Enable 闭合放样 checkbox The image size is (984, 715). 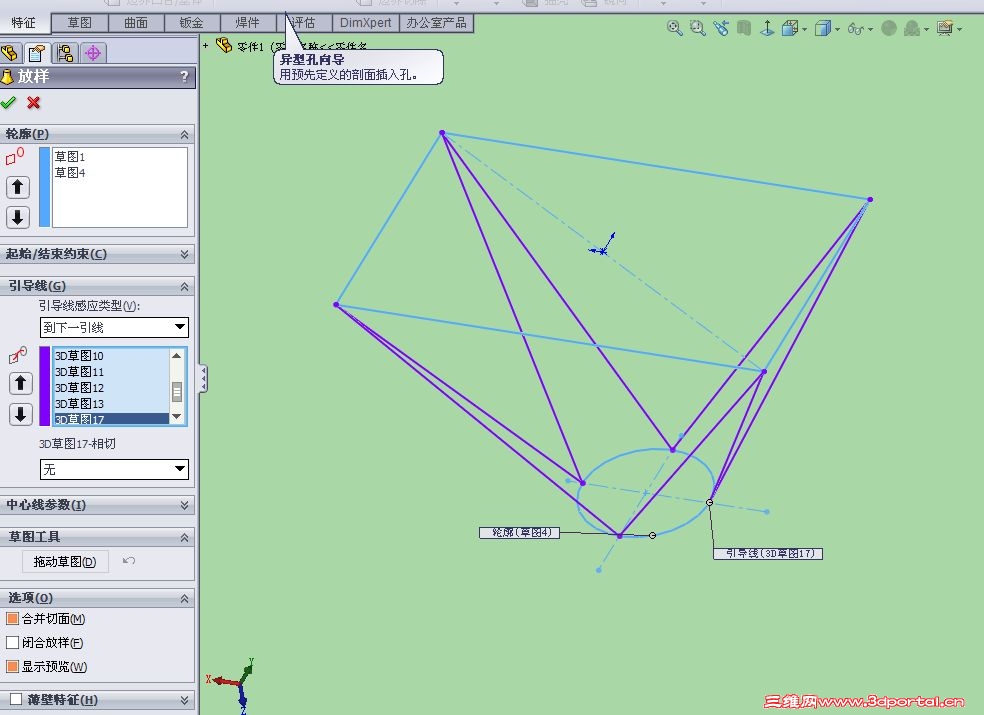pyautogui.click(x=12, y=642)
